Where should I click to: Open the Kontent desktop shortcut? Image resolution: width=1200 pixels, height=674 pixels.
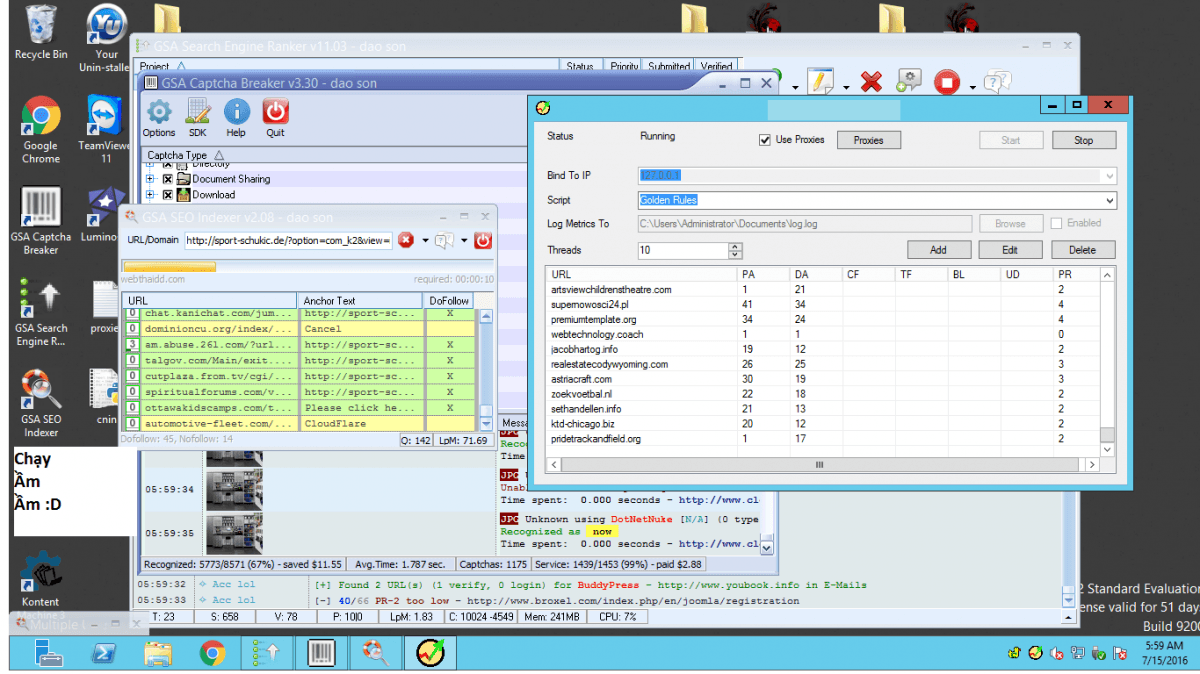click(x=41, y=580)
